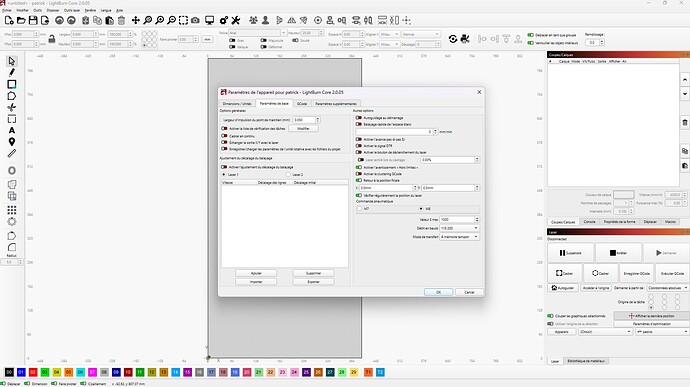Toggle 'Échanger la sortie X/Y avec le laser'
The width and height of the screenshot is (690, 387).
coord(224,143)
